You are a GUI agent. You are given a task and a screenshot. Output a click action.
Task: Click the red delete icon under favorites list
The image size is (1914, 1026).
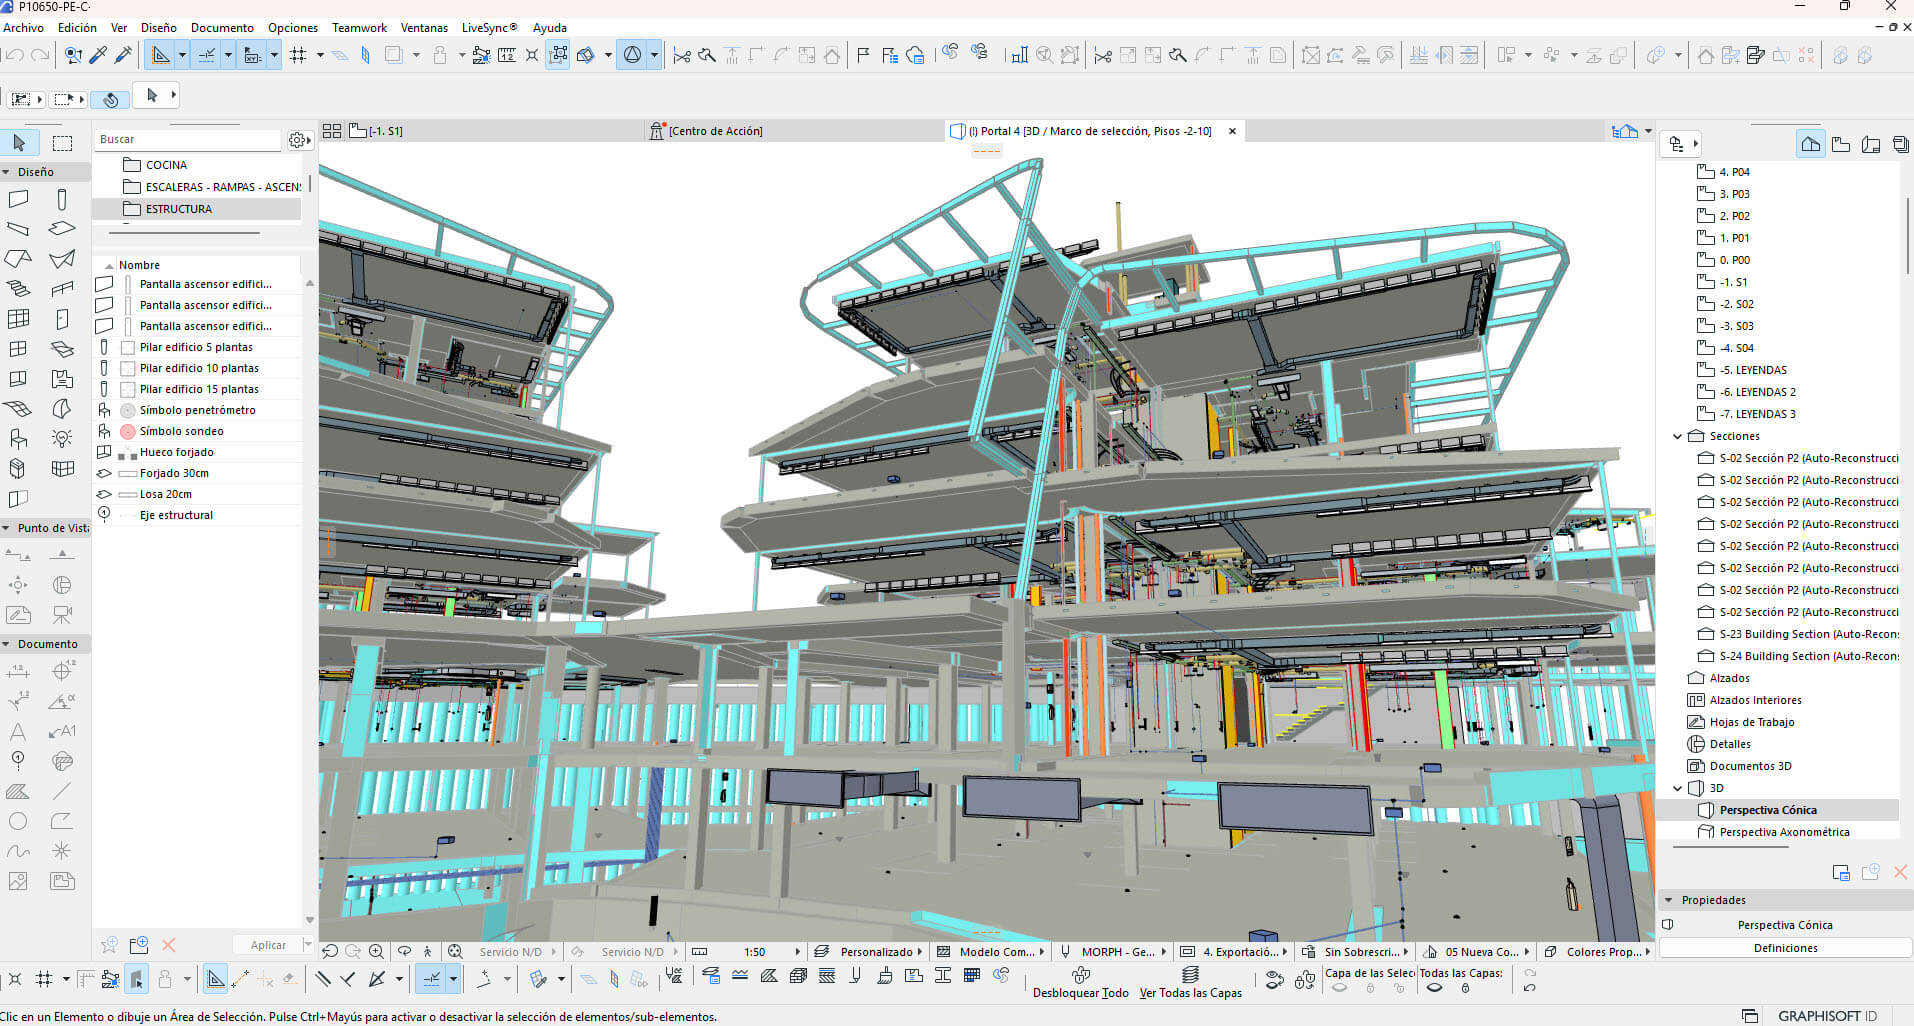coord(169,945)
